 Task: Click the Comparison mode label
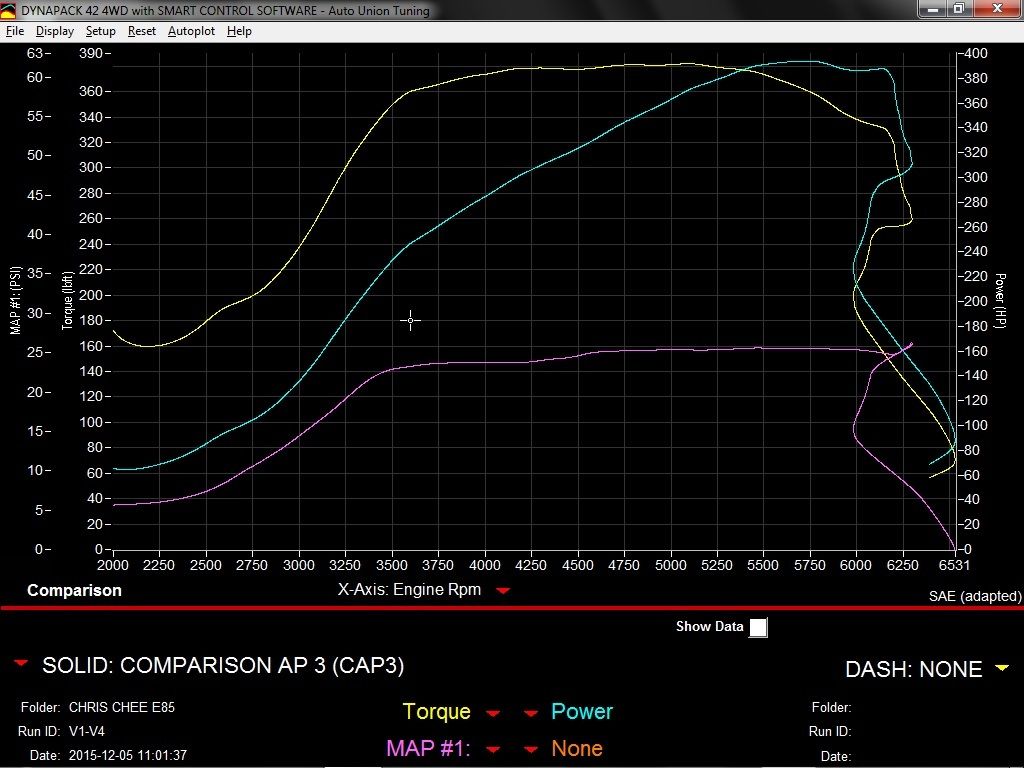click(74, 590)
